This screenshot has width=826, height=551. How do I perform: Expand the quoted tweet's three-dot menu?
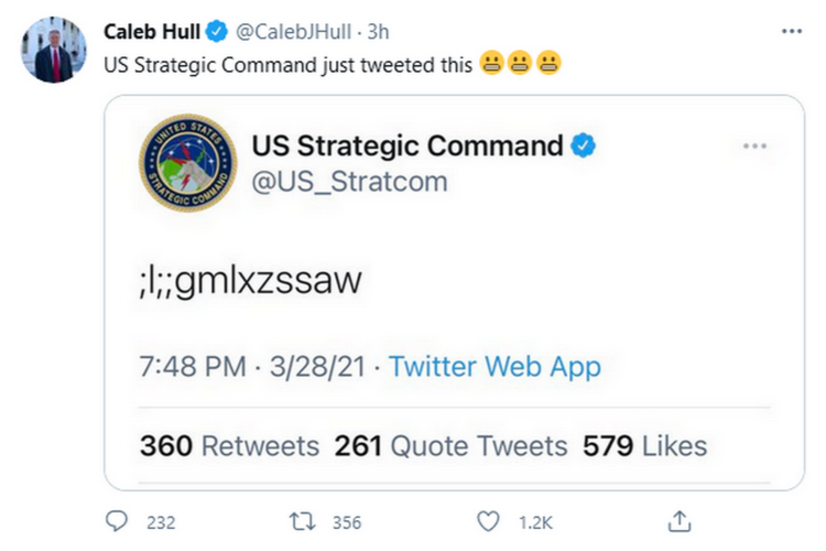[x=755, y=146]
